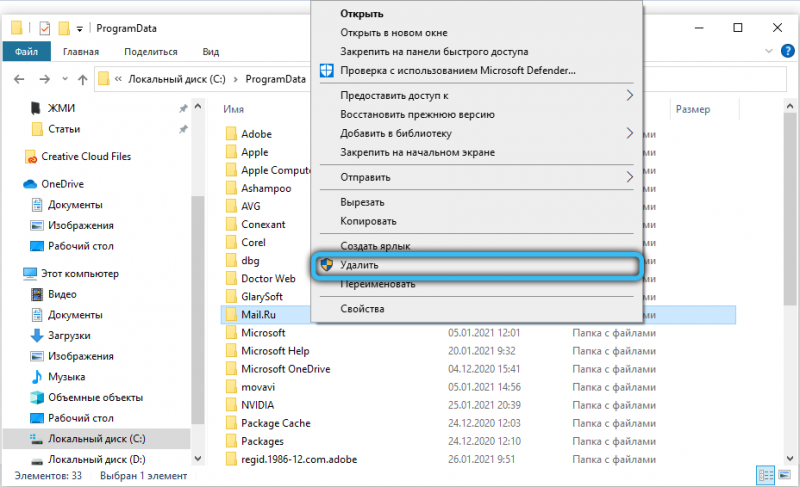The image size is (800, 487).
Task: Select the Package Cache folder
Action: [x=276, y=423]
